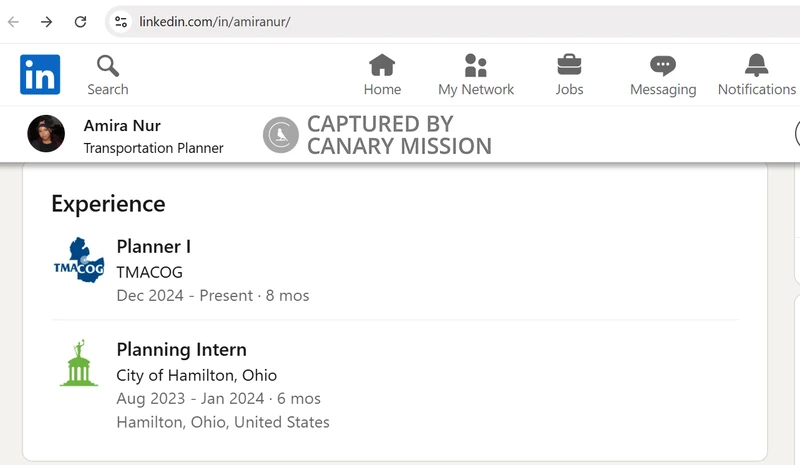800x465 pixels.
Task: Open Messaging from top navigation
Action: click(x=662, y=66)
